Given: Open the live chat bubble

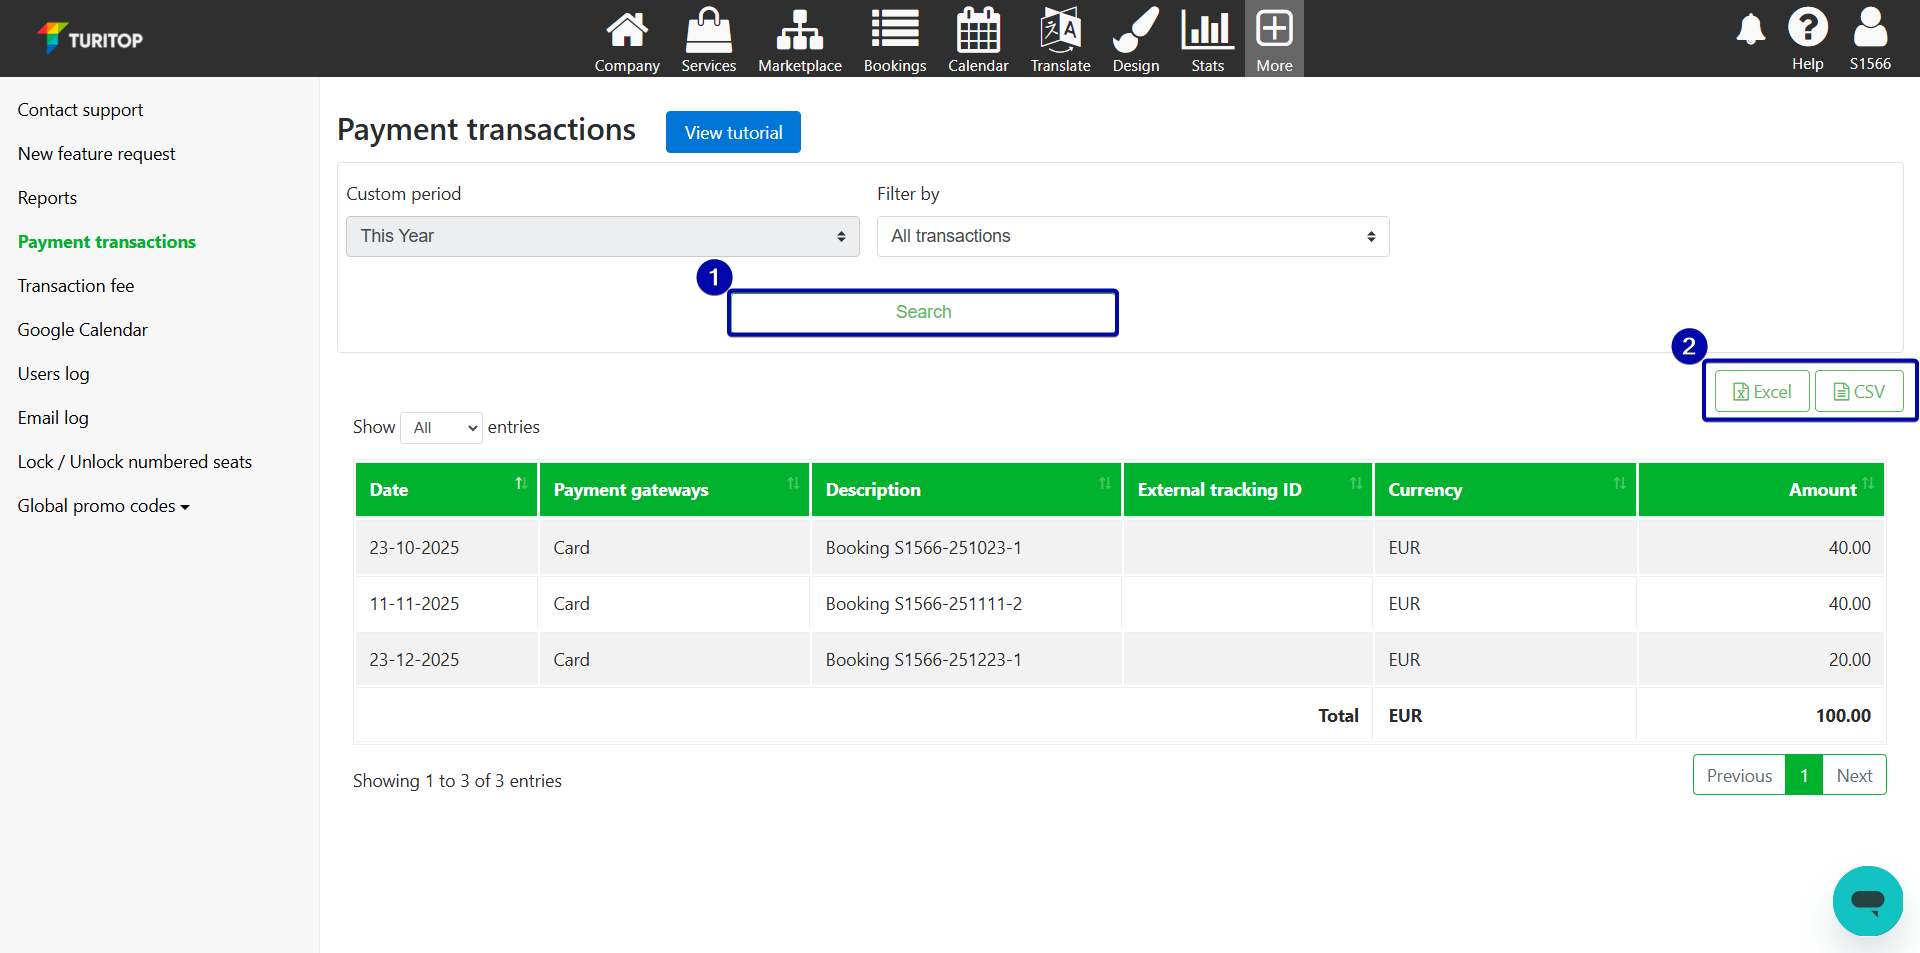Looking at the screenshot, I should pyautogui.click(x=1867, y=901).
